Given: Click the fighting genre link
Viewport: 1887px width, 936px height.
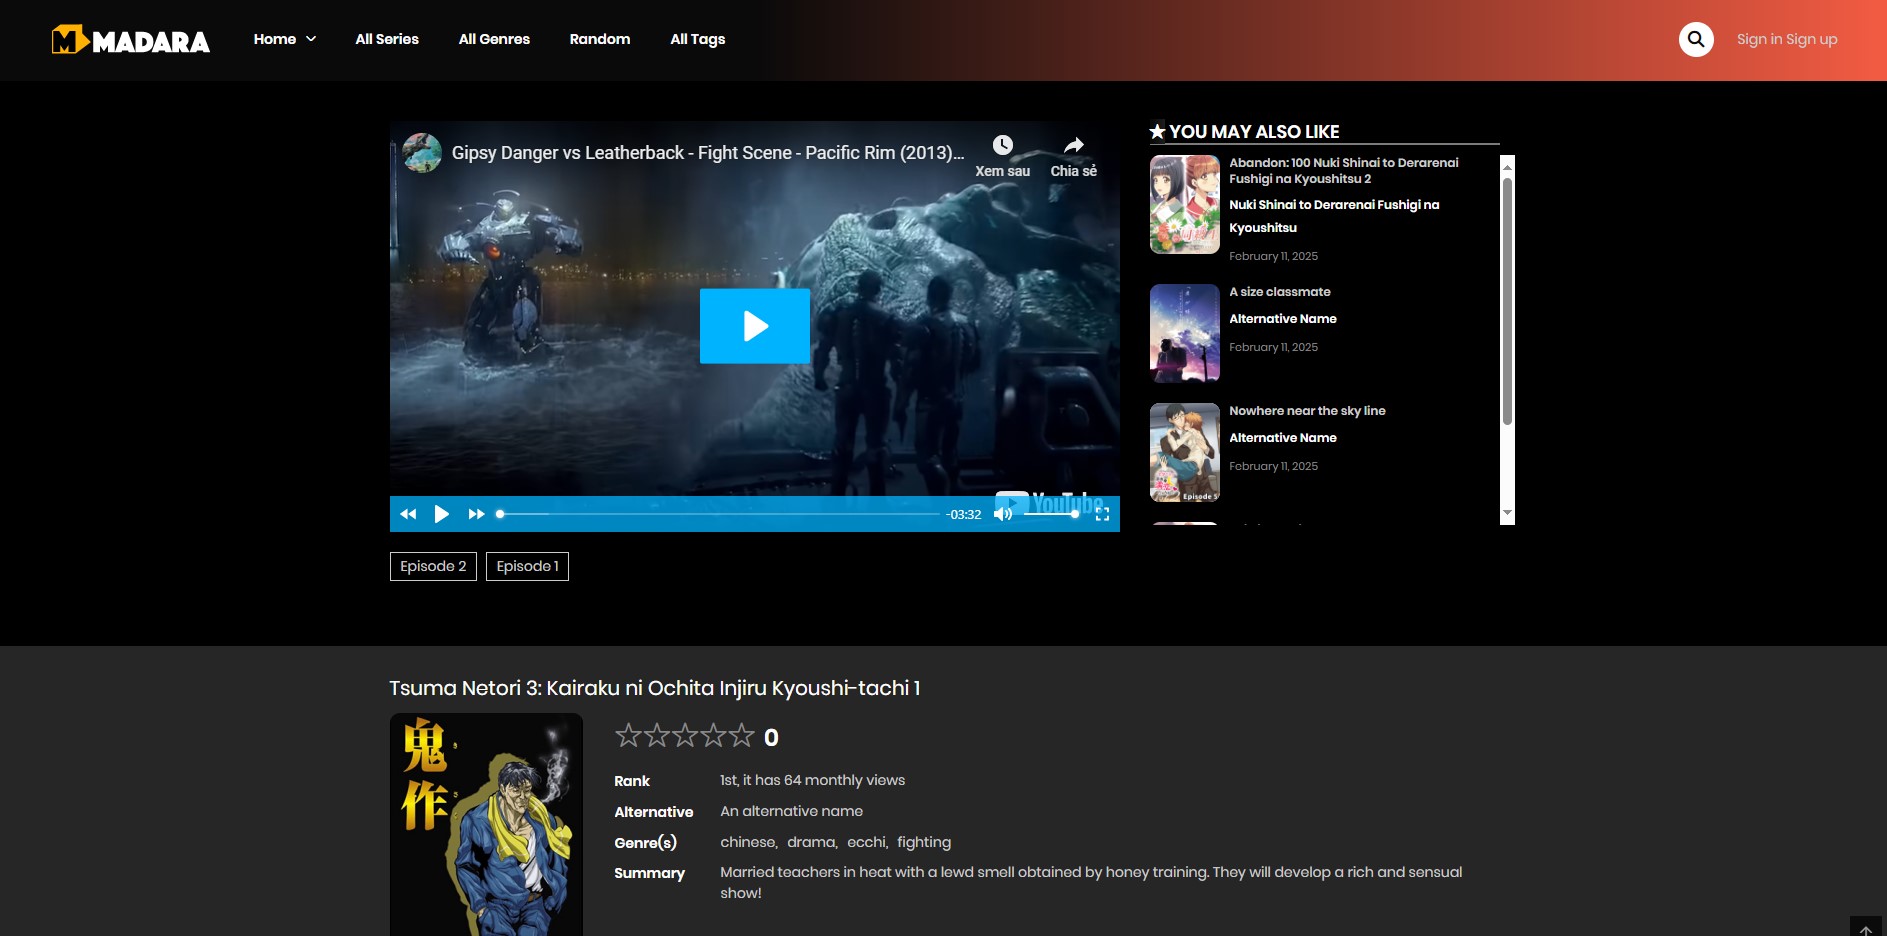Looking at the screenshot, I should [924, 842].
